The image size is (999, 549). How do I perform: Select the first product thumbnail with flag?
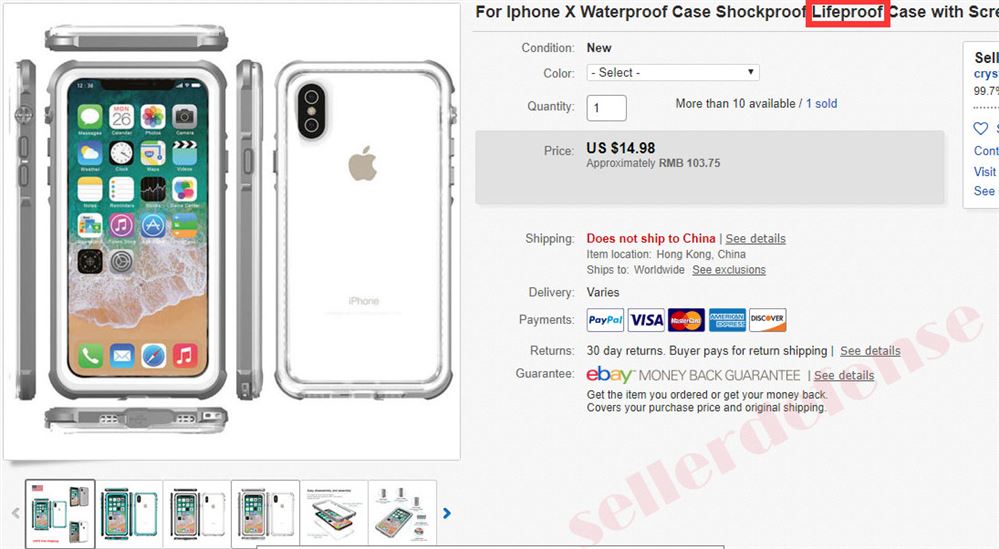(x=60, y=513)
